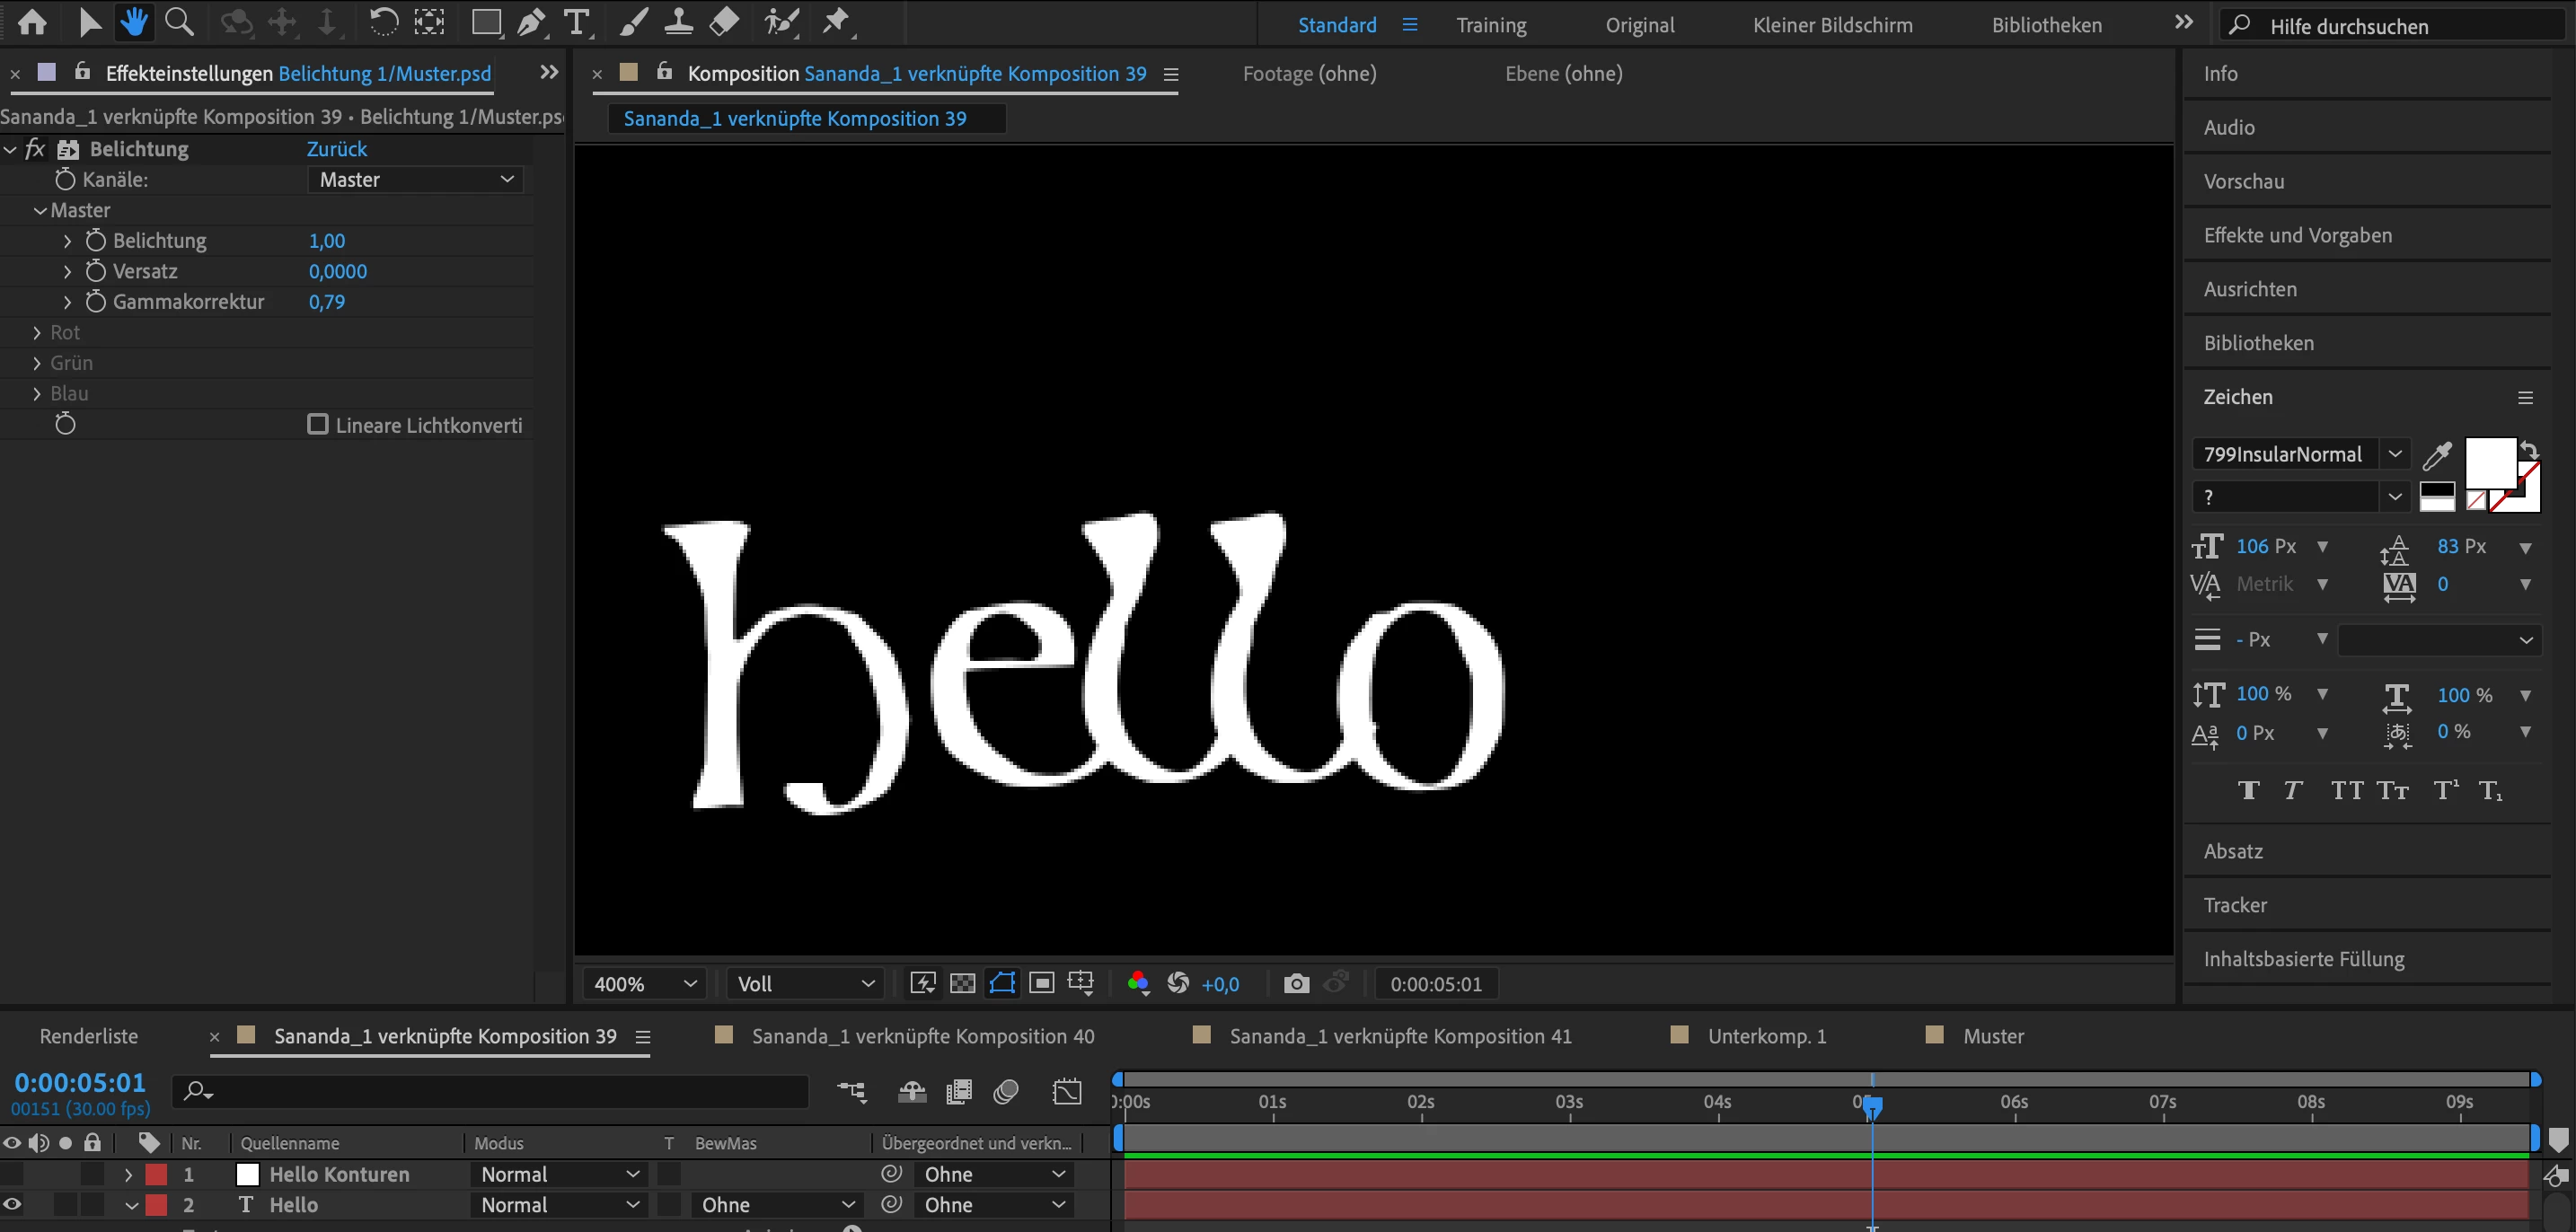Open the Kanäle Master dropdown

pos(415,180)
